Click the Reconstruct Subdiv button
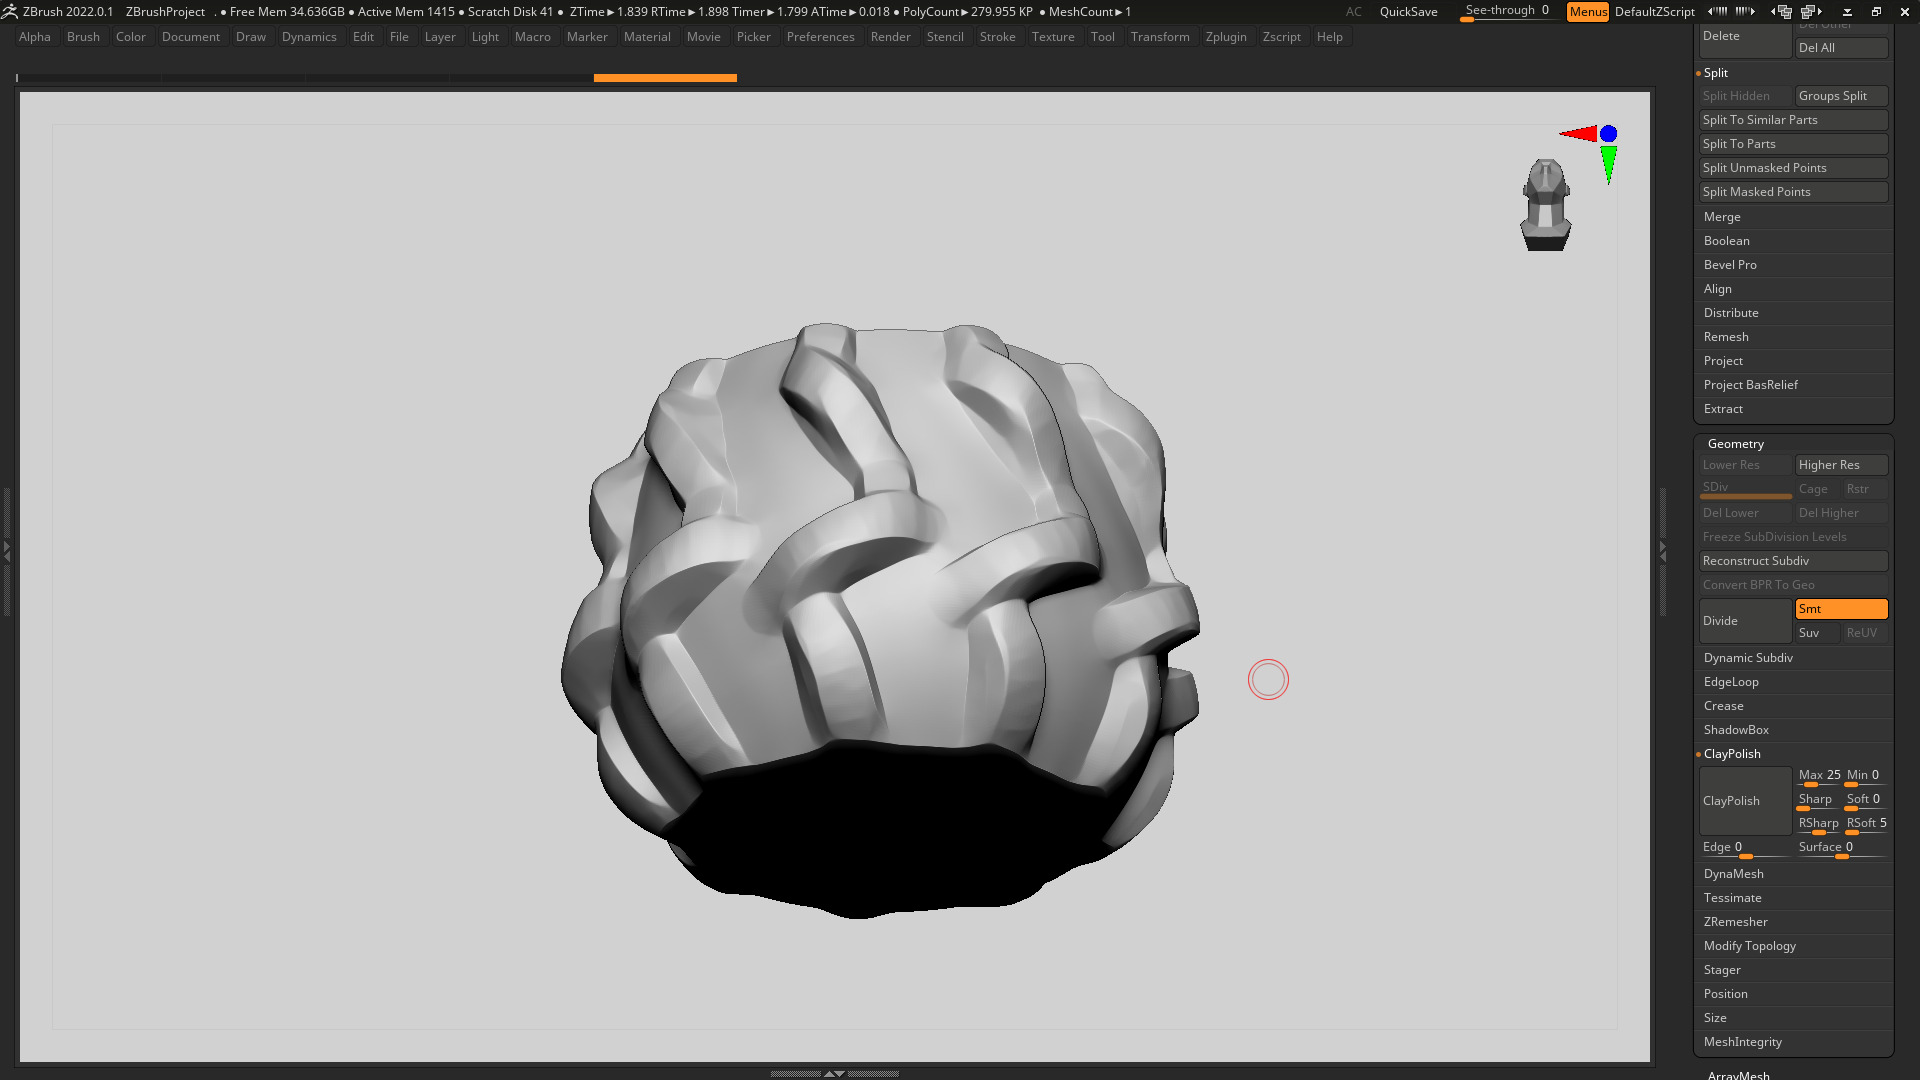Viewport: 1920px width, 1080px height. click(x=1793, y=561)
